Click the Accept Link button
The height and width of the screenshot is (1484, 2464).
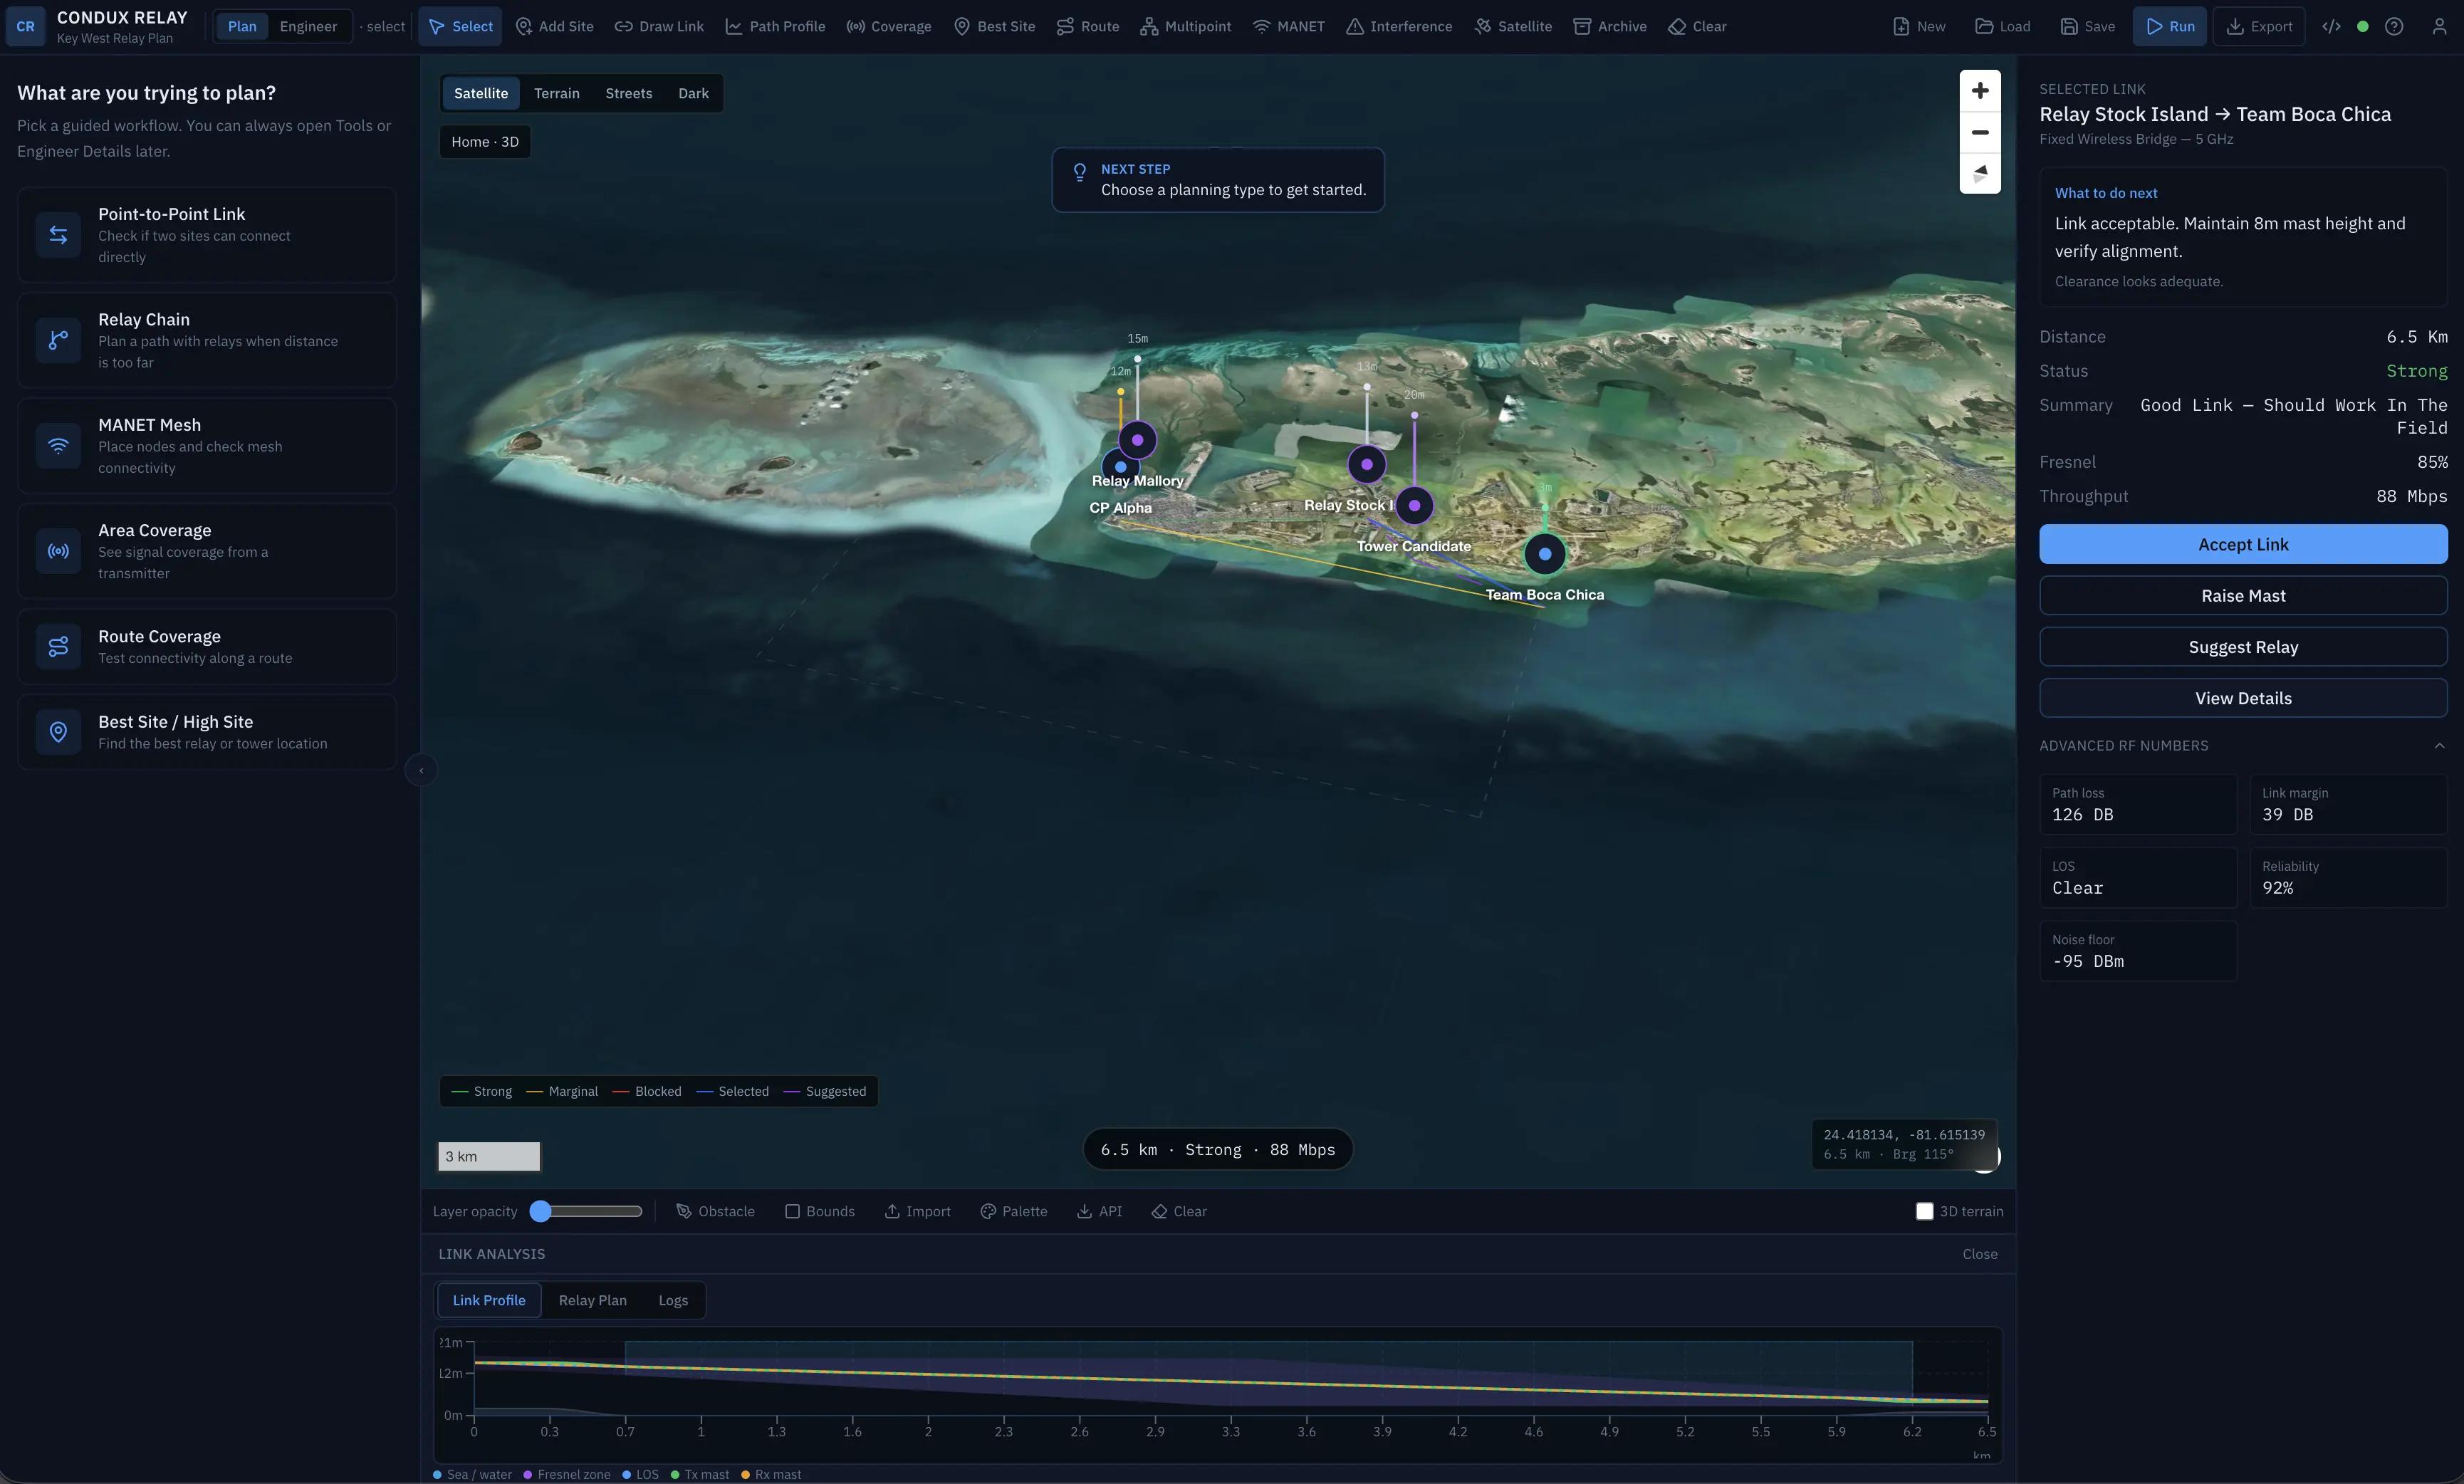[2243, 544]
